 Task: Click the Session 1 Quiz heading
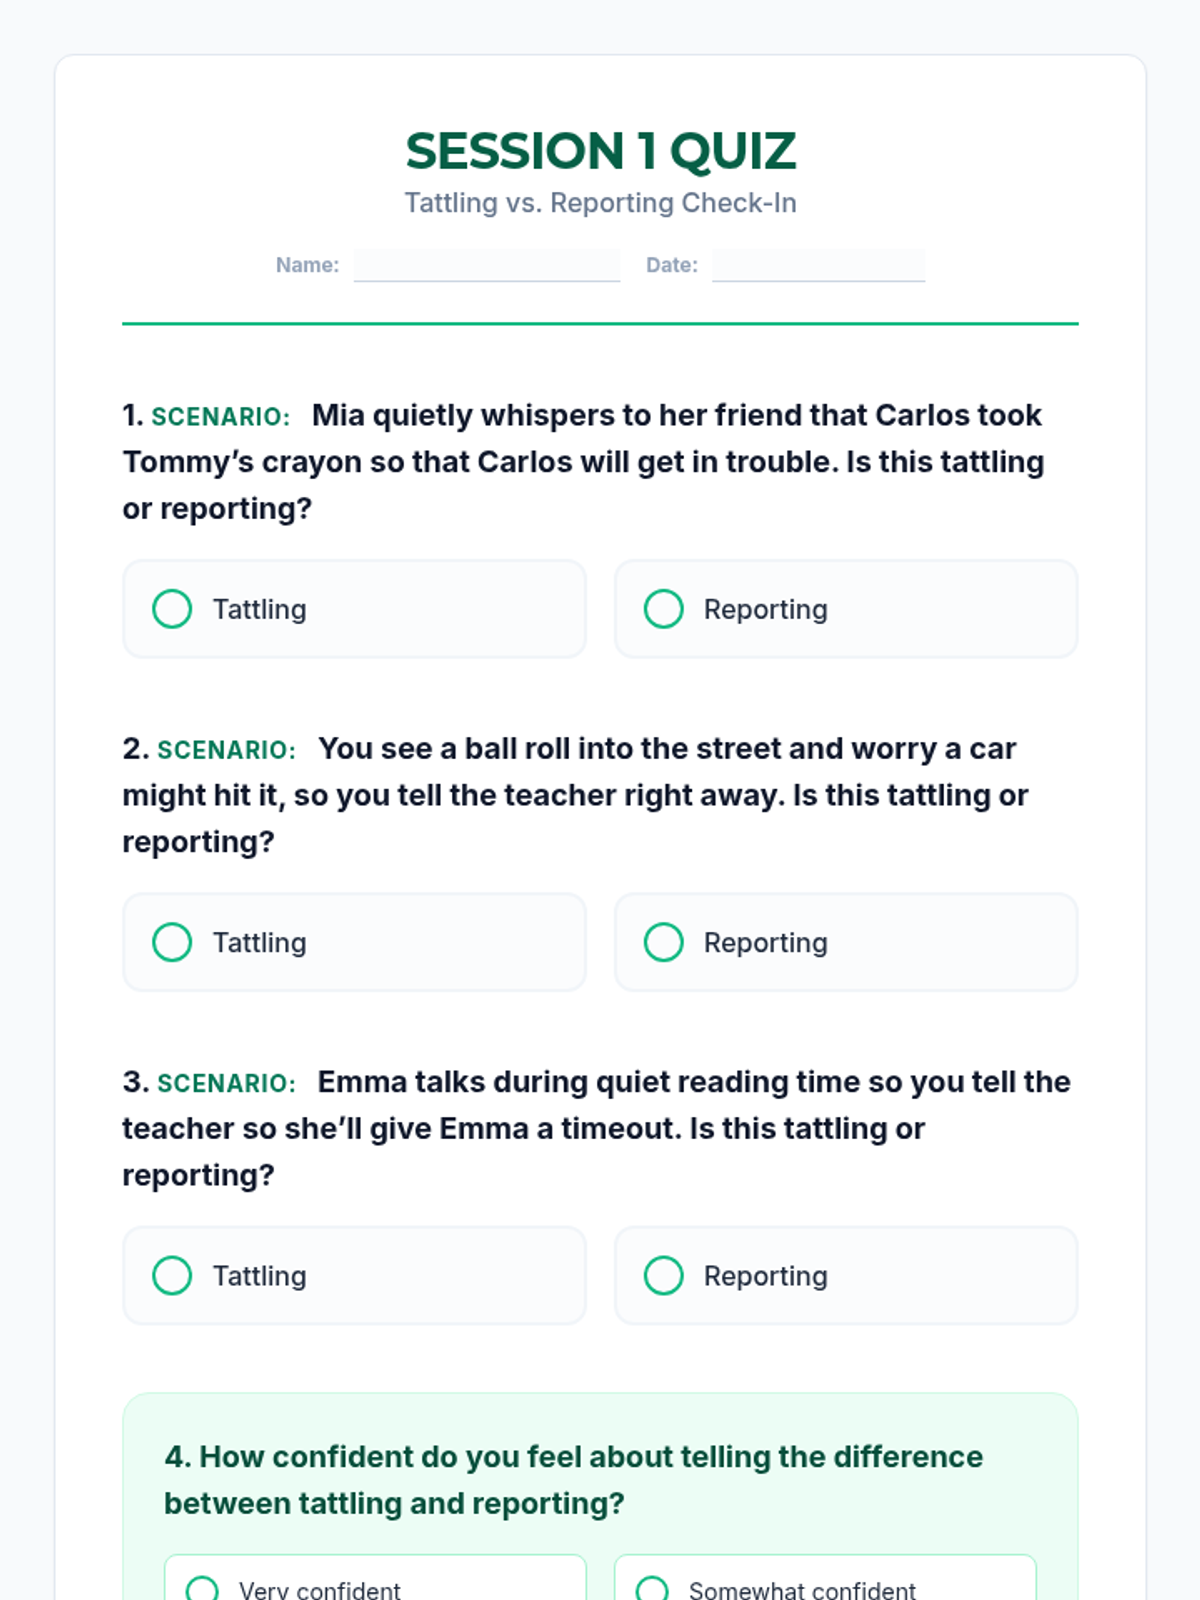click(600, 151)
